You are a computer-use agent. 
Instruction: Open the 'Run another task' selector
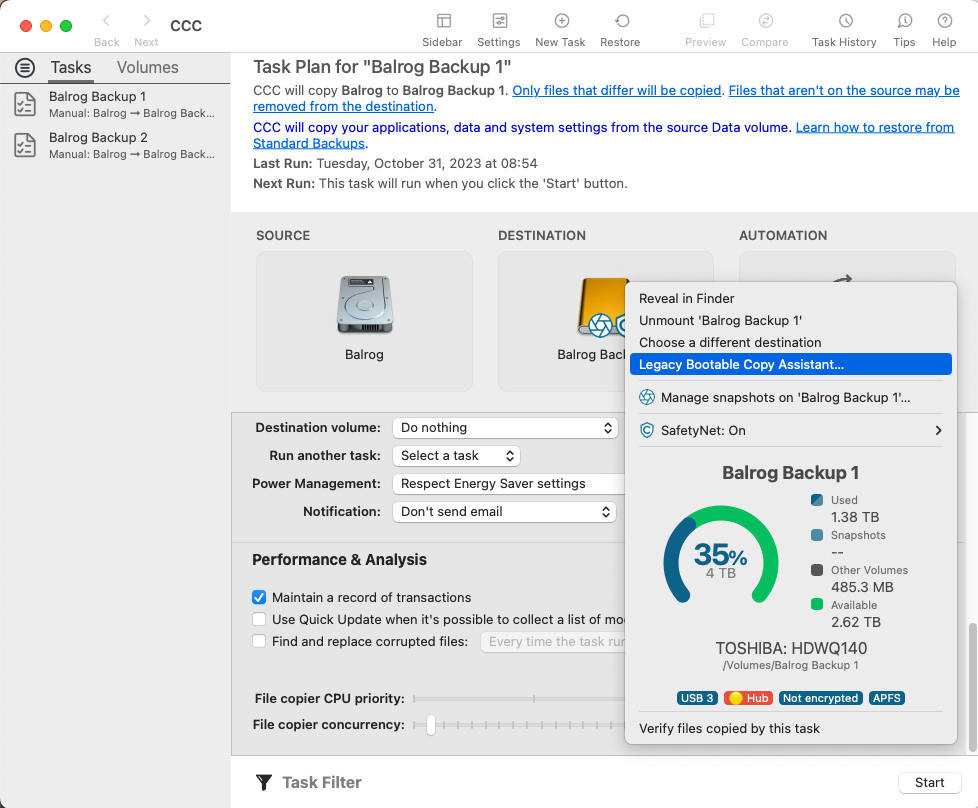click(456, 455)
